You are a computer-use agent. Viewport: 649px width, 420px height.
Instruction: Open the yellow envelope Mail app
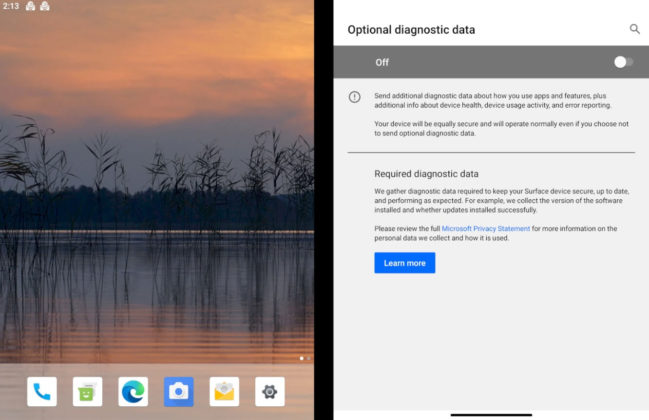(224, 392)
